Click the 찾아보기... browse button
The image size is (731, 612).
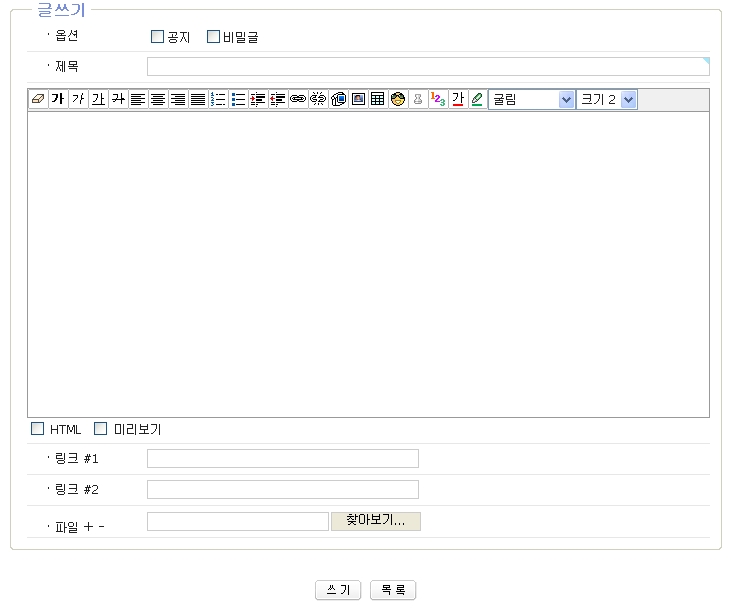click(376, 521)
